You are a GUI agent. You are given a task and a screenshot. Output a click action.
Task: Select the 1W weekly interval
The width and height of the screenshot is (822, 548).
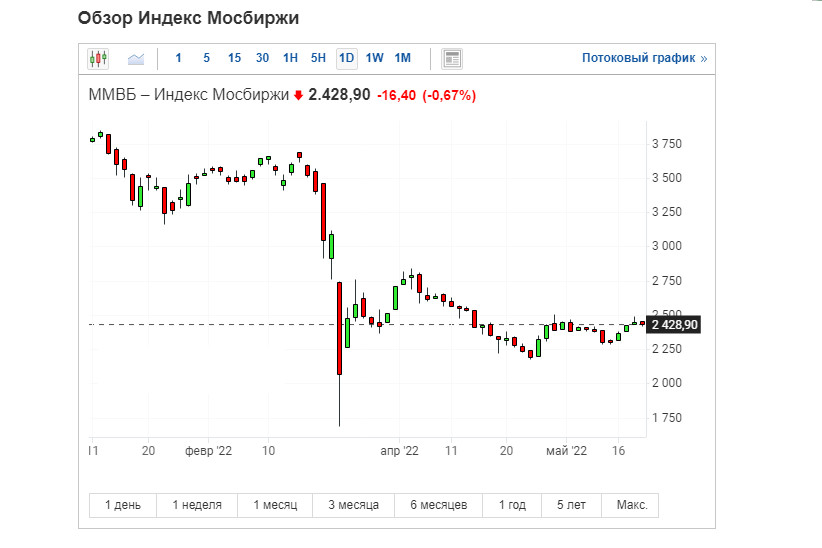point(374,58)
